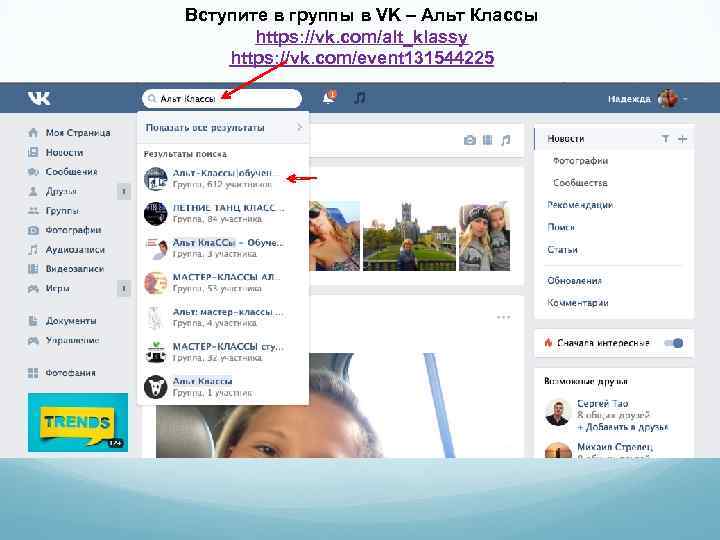Click the video film icon in post box
Image resolution: width=720 pixels, height=540 pixels.
pyautogui.click(x=488, y=140)
